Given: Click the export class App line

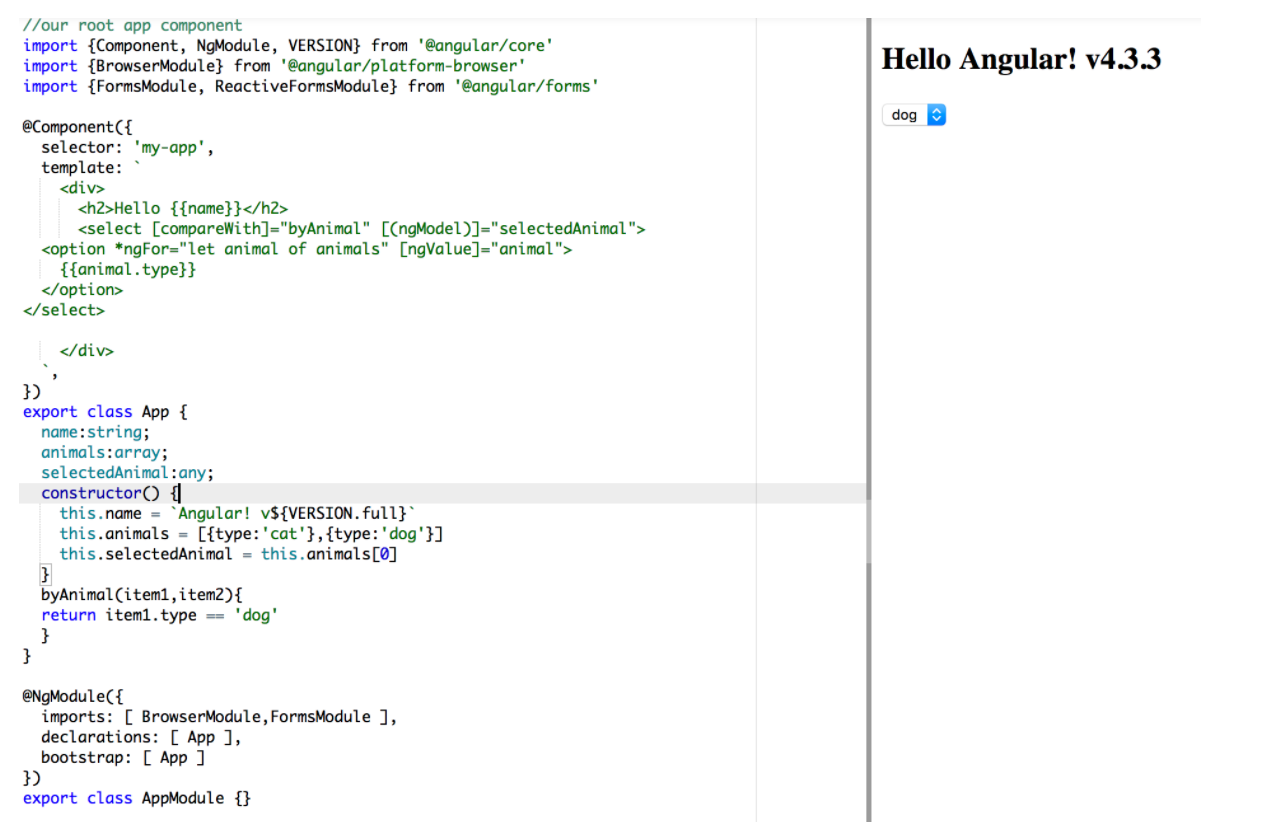Looking at the screenshot, I should point(105,412).
